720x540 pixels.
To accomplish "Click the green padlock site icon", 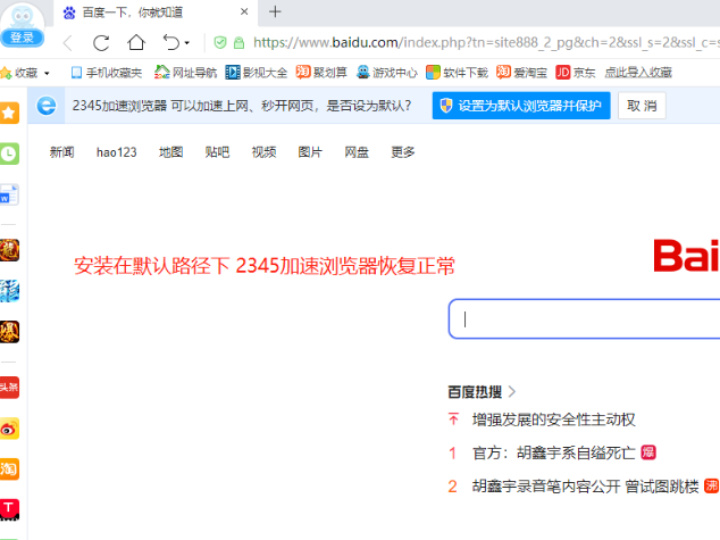I will point(239,43).
